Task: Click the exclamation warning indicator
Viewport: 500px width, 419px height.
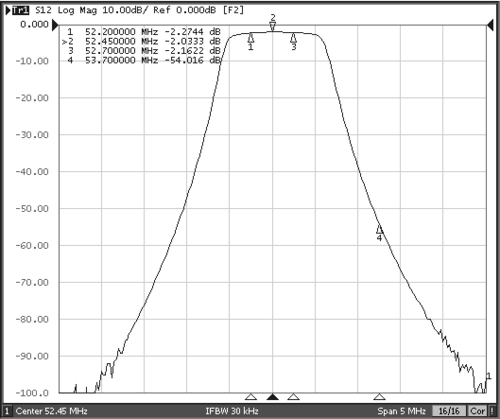Action: (x=492, y=411)
